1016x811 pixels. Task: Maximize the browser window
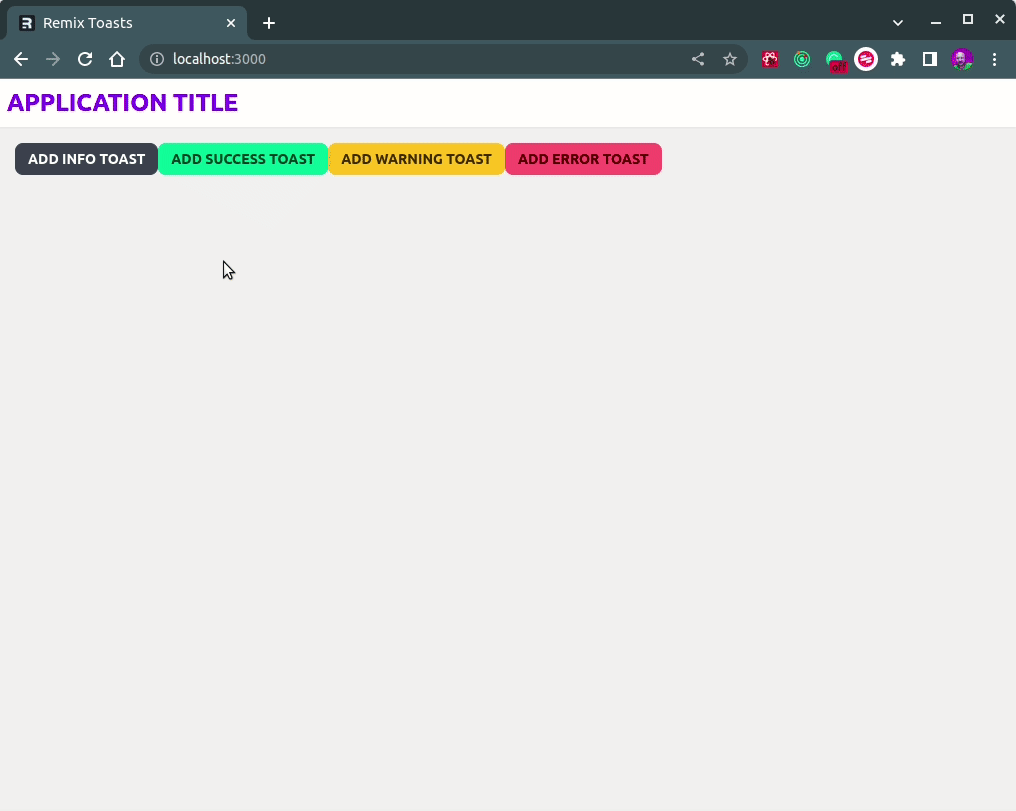(968, 19)
